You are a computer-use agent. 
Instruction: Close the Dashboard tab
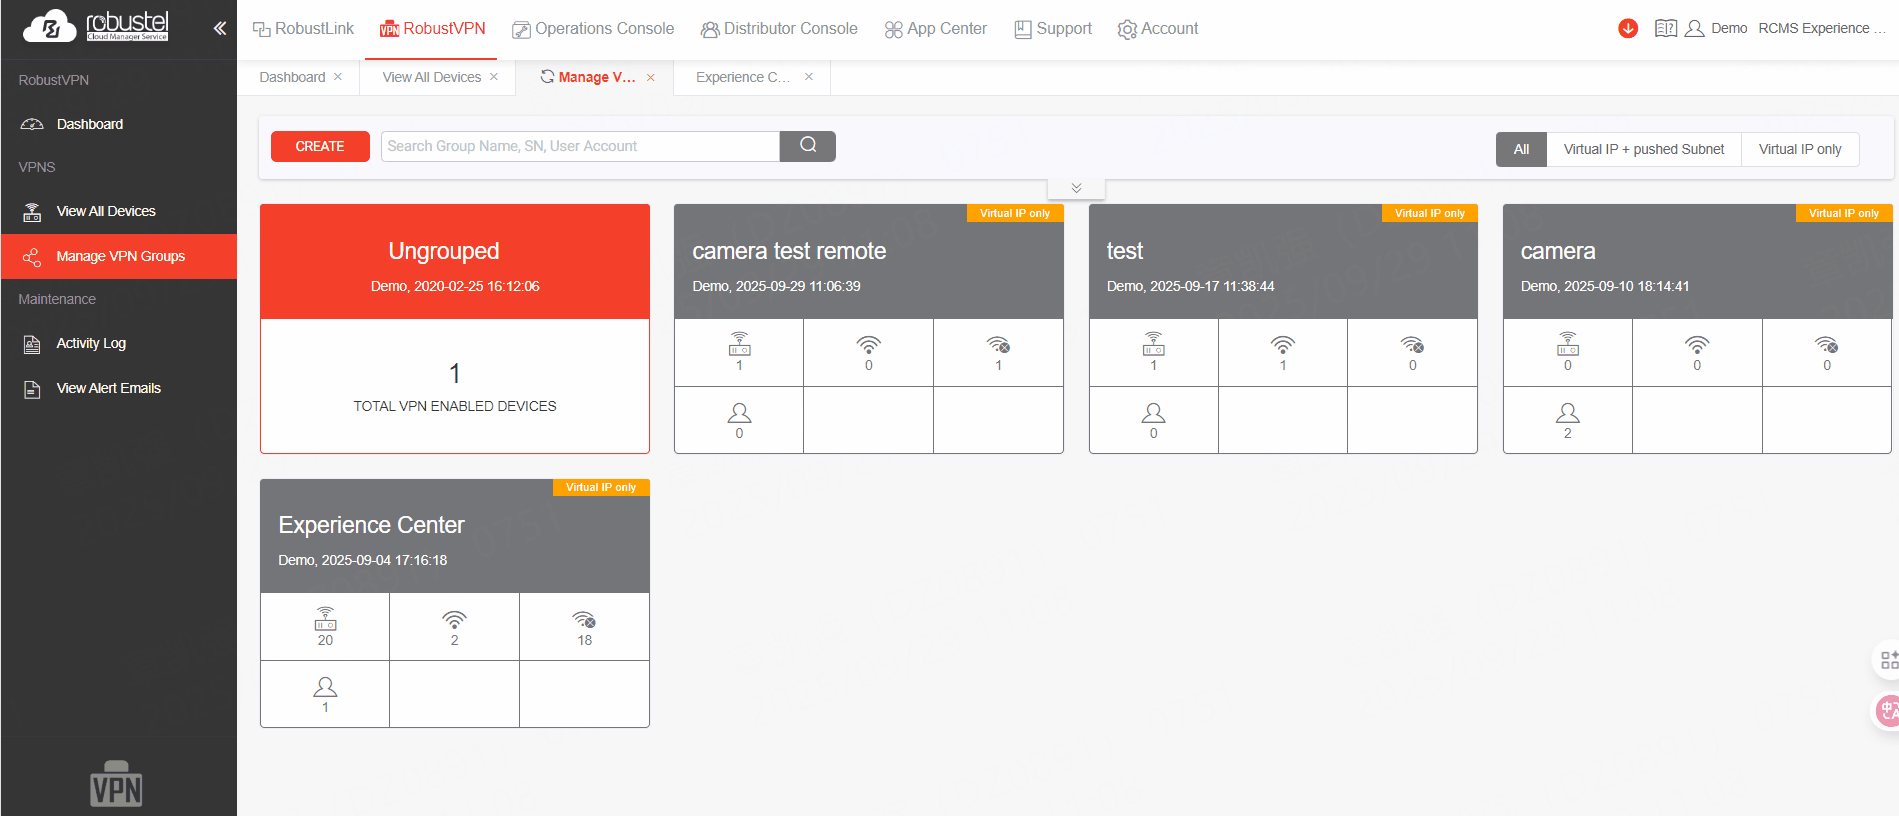tap(338, 77)
